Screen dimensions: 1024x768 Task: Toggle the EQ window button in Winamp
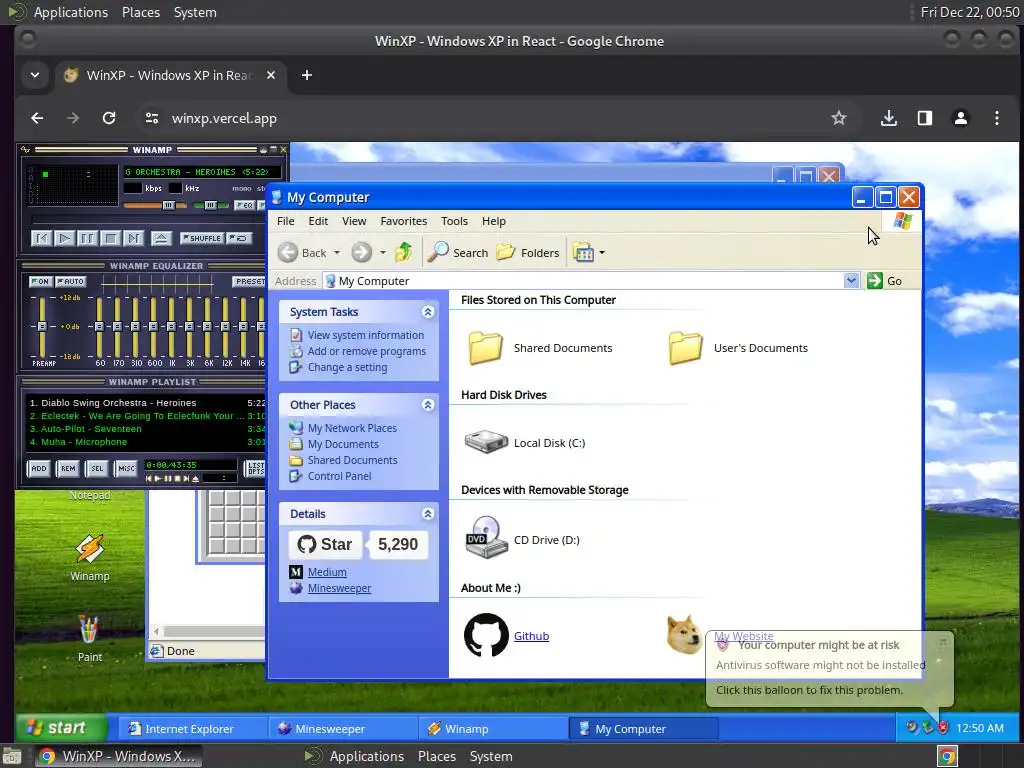244,205
